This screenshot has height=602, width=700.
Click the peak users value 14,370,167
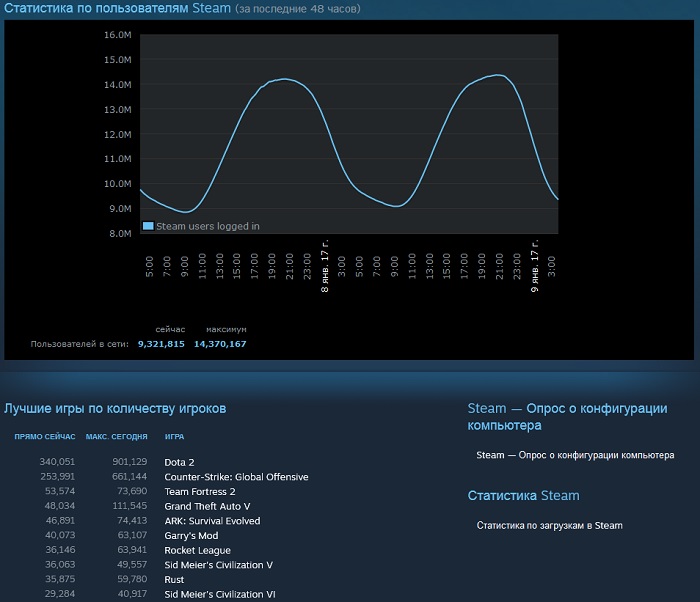220,344
